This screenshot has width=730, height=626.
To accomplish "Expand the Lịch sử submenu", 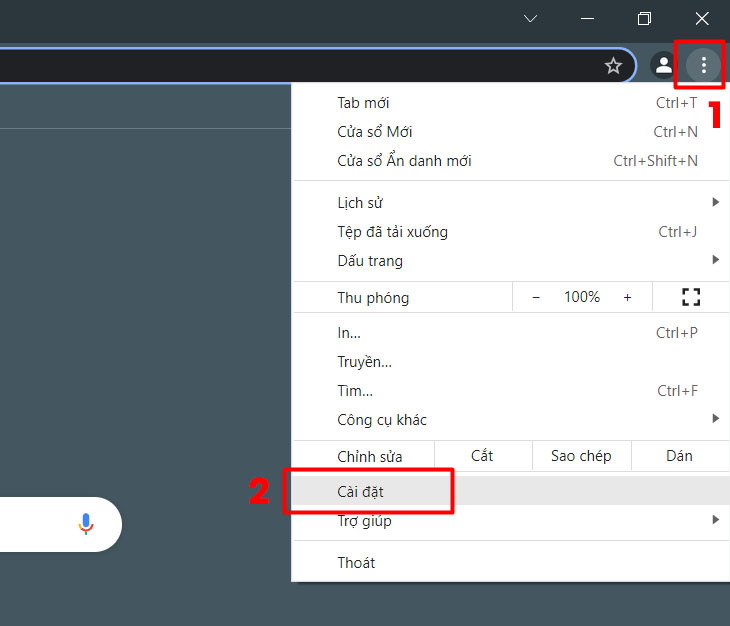I will (715, 202).
